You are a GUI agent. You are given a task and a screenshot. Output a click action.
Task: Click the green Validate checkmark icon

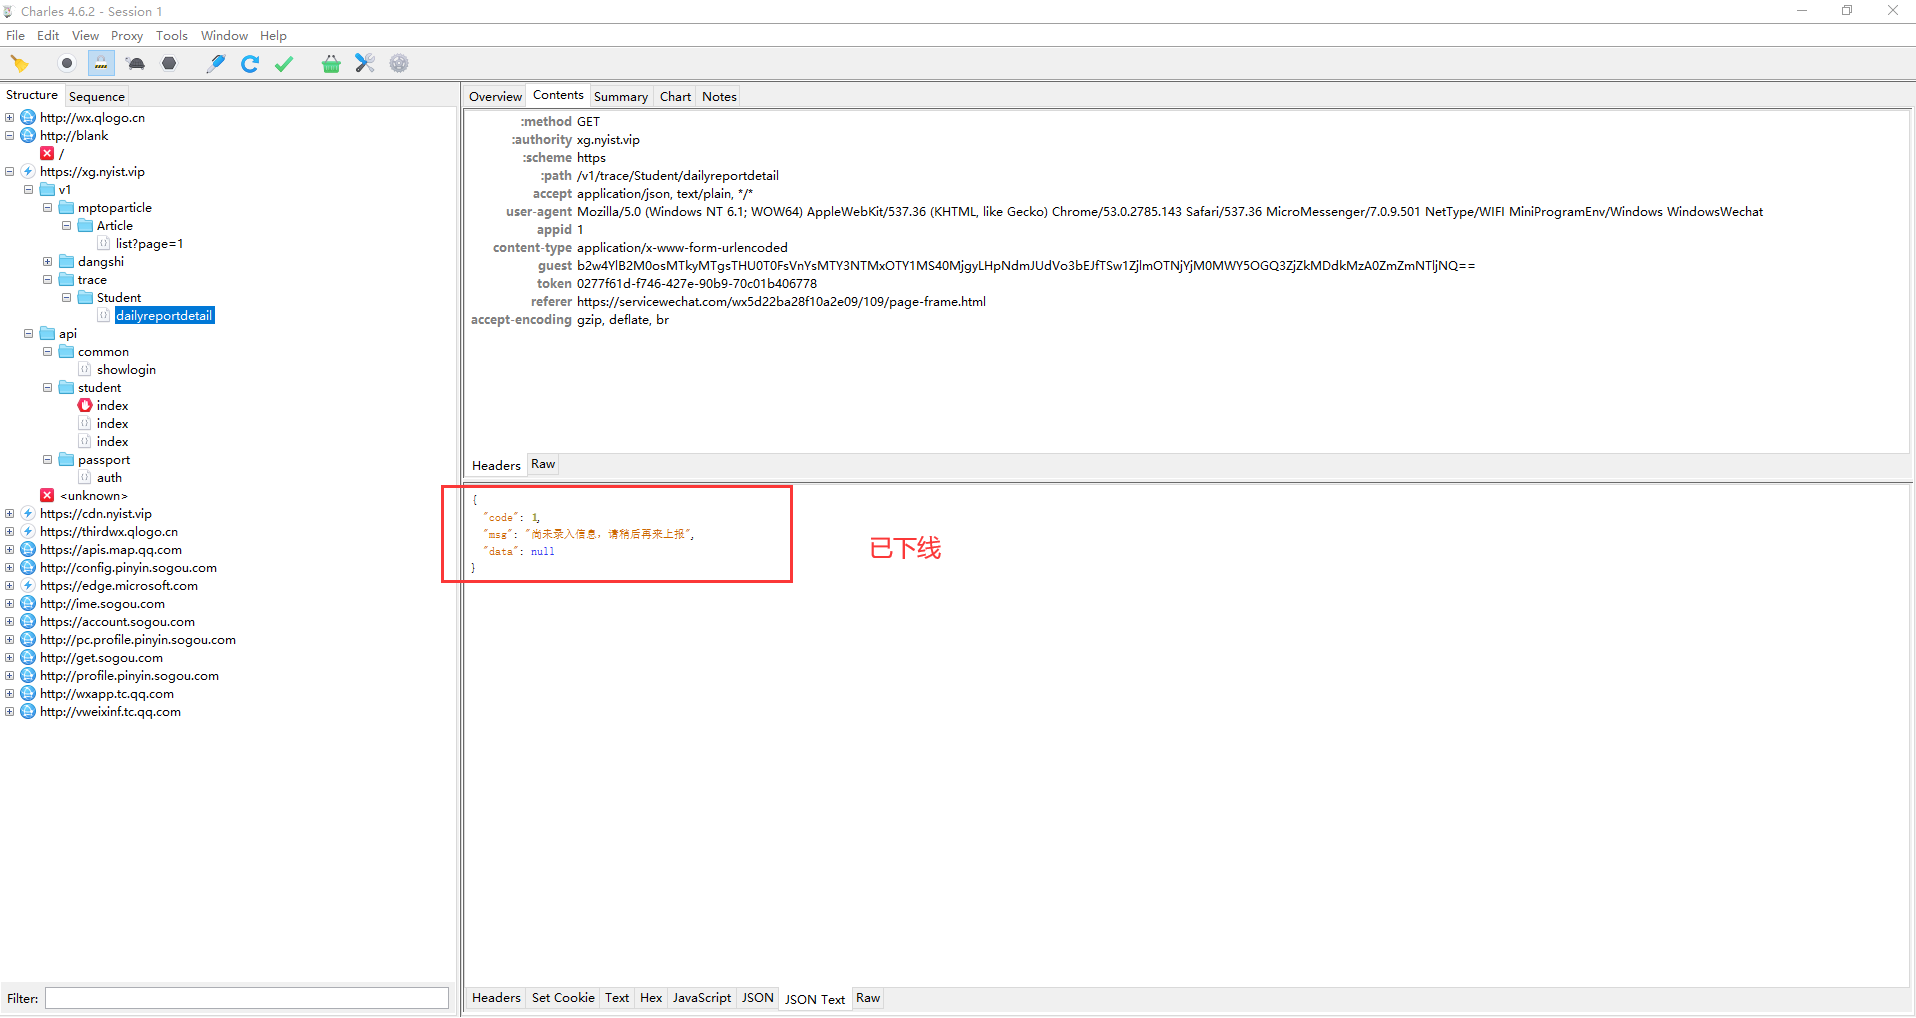point(284,64)
